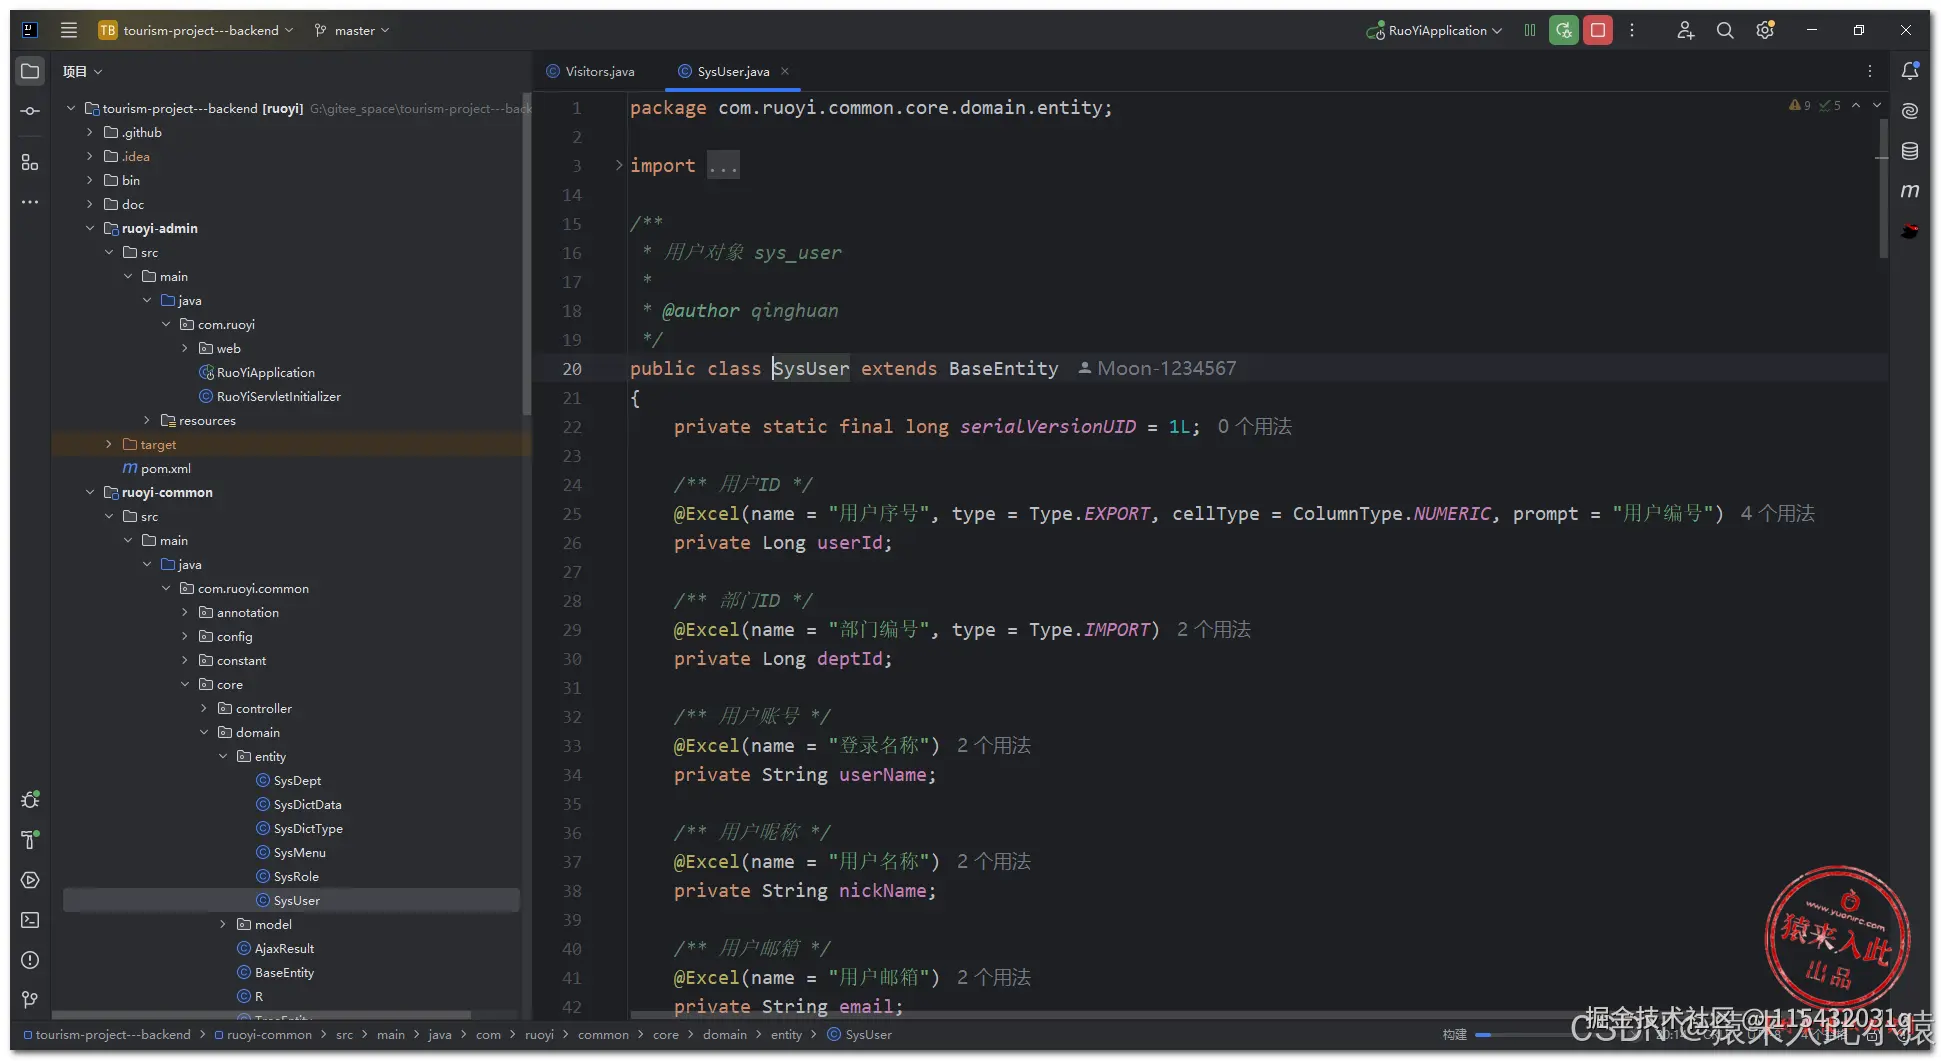Open RuoYiApplication class in project tree
The width and height of the screenshot is (1941, 1061).
[257, 372]
